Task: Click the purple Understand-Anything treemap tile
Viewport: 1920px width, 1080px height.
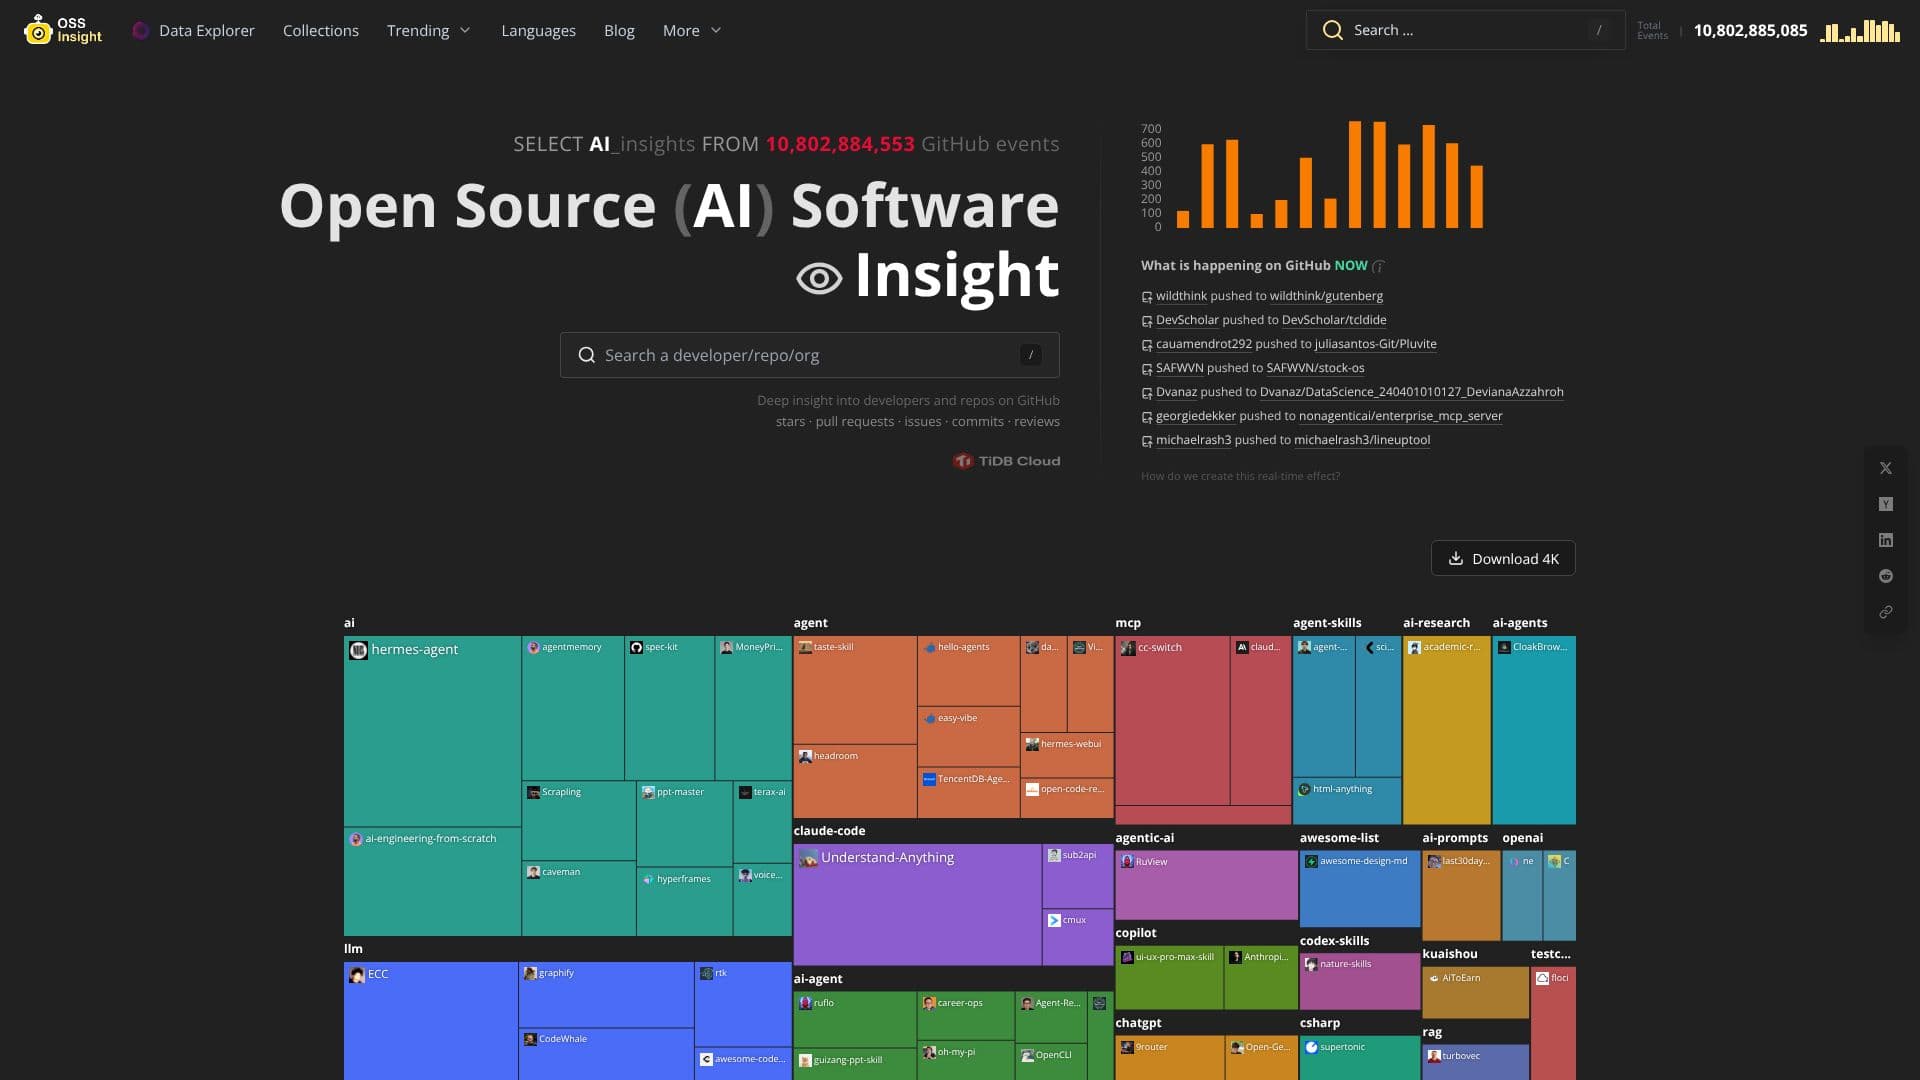Action: (x=917, y=905)
